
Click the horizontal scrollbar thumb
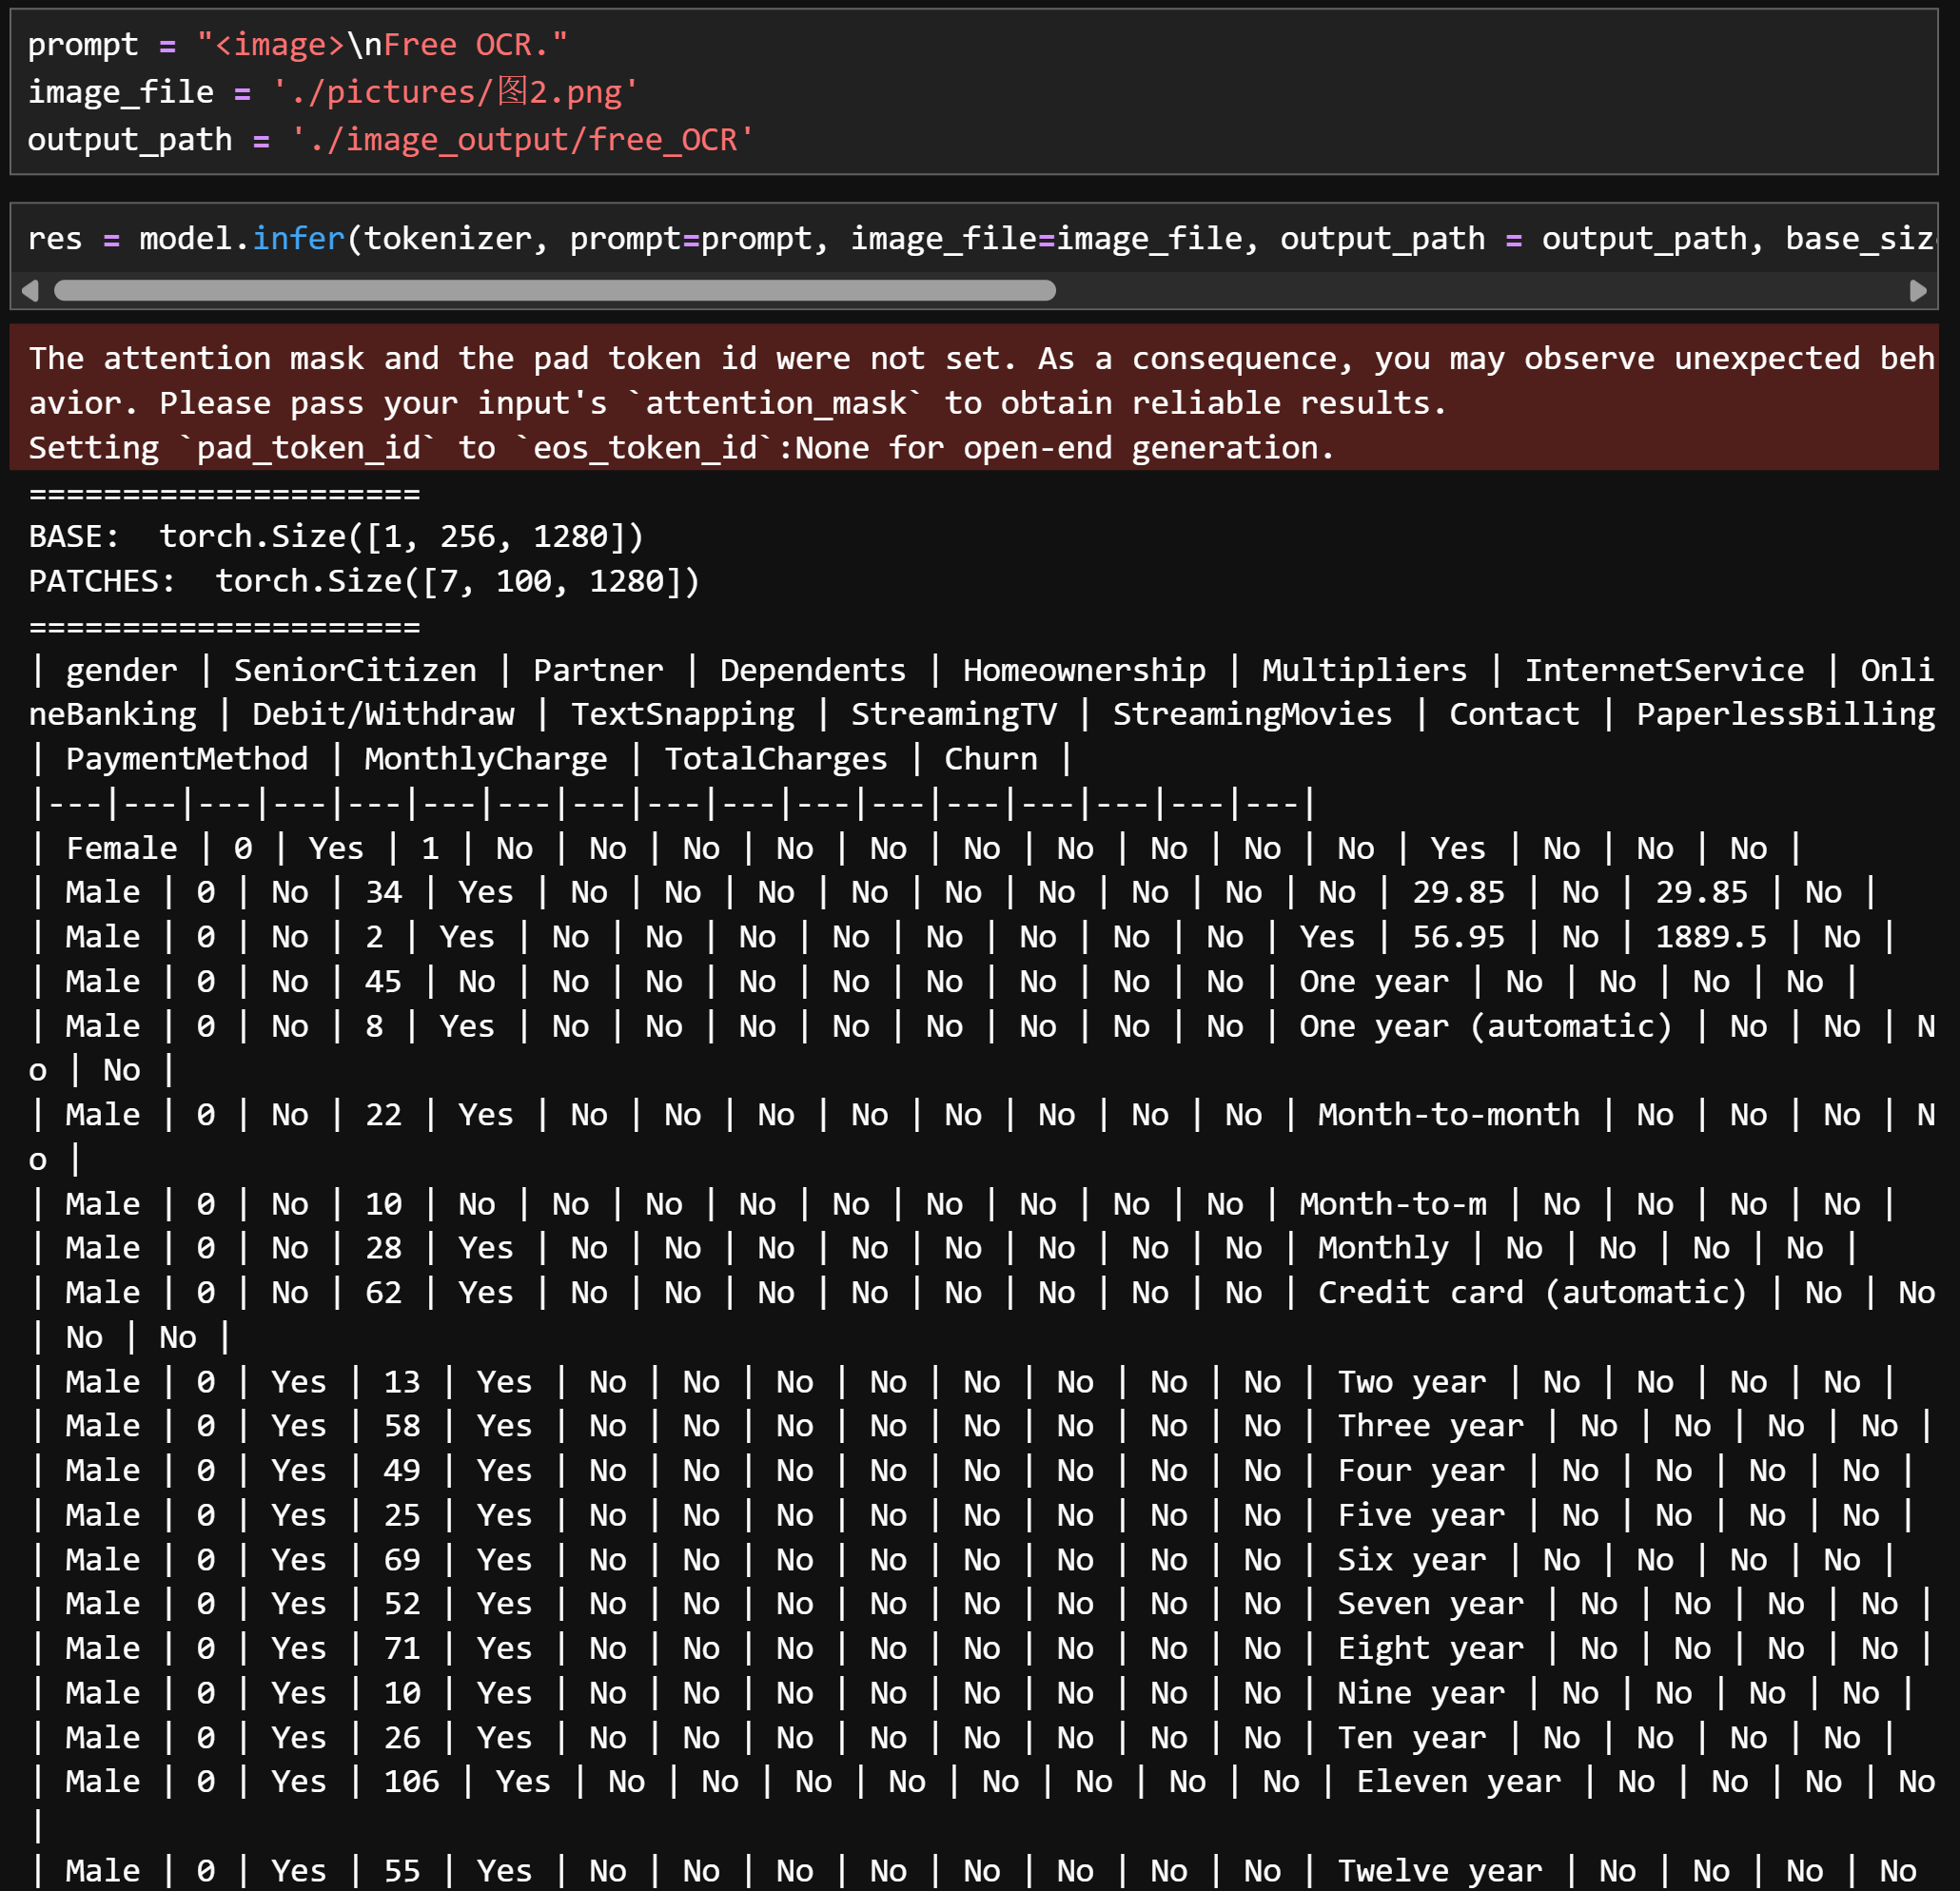coord(555,291)
